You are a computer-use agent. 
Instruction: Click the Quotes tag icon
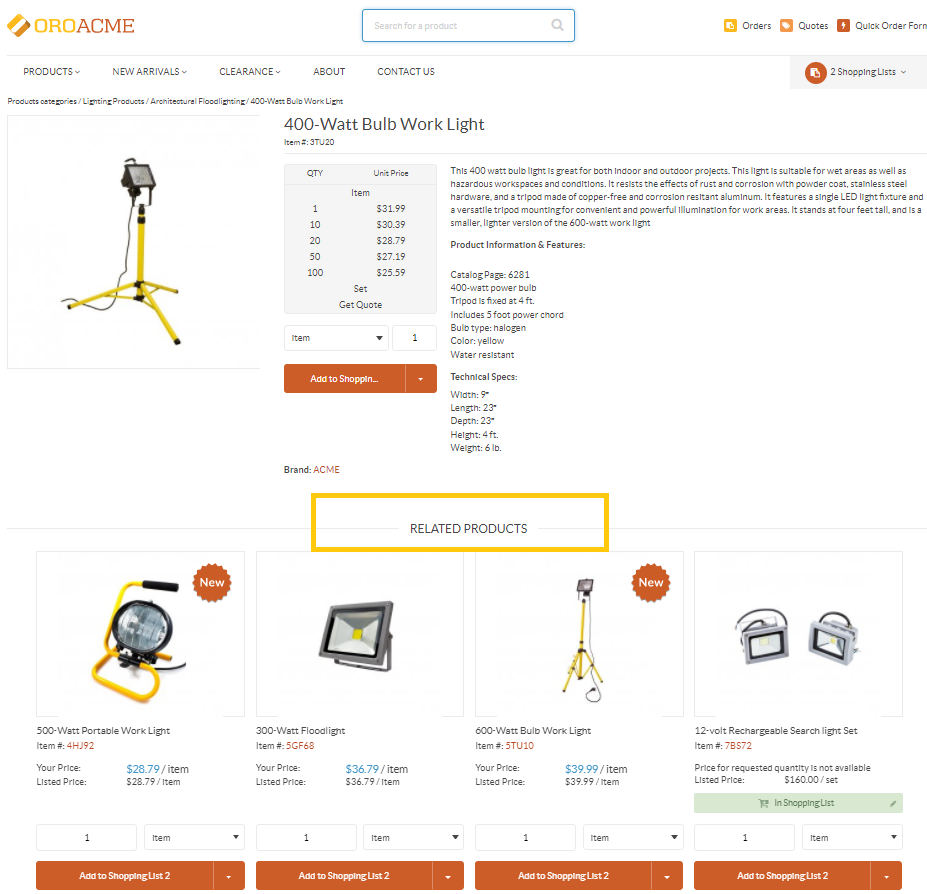(x=786, y=25)
